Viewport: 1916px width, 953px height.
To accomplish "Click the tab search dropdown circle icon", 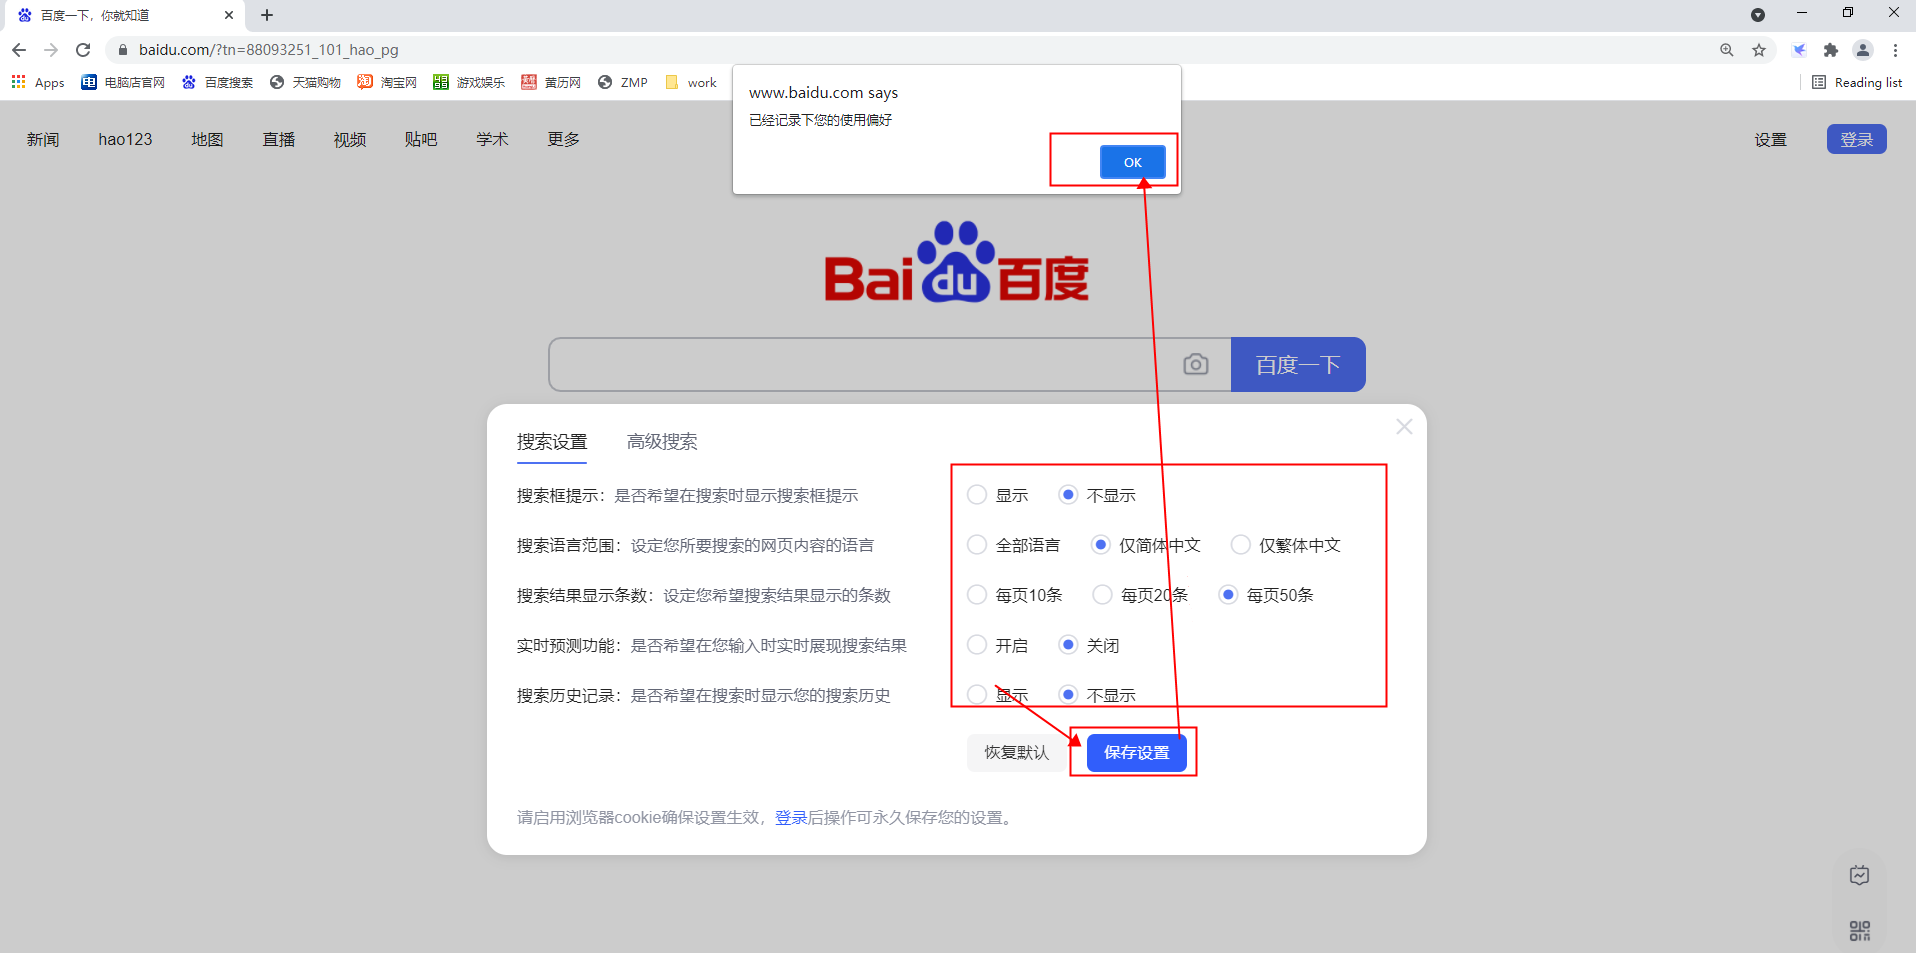I will pyautogui.click(x=1758, y=15).
